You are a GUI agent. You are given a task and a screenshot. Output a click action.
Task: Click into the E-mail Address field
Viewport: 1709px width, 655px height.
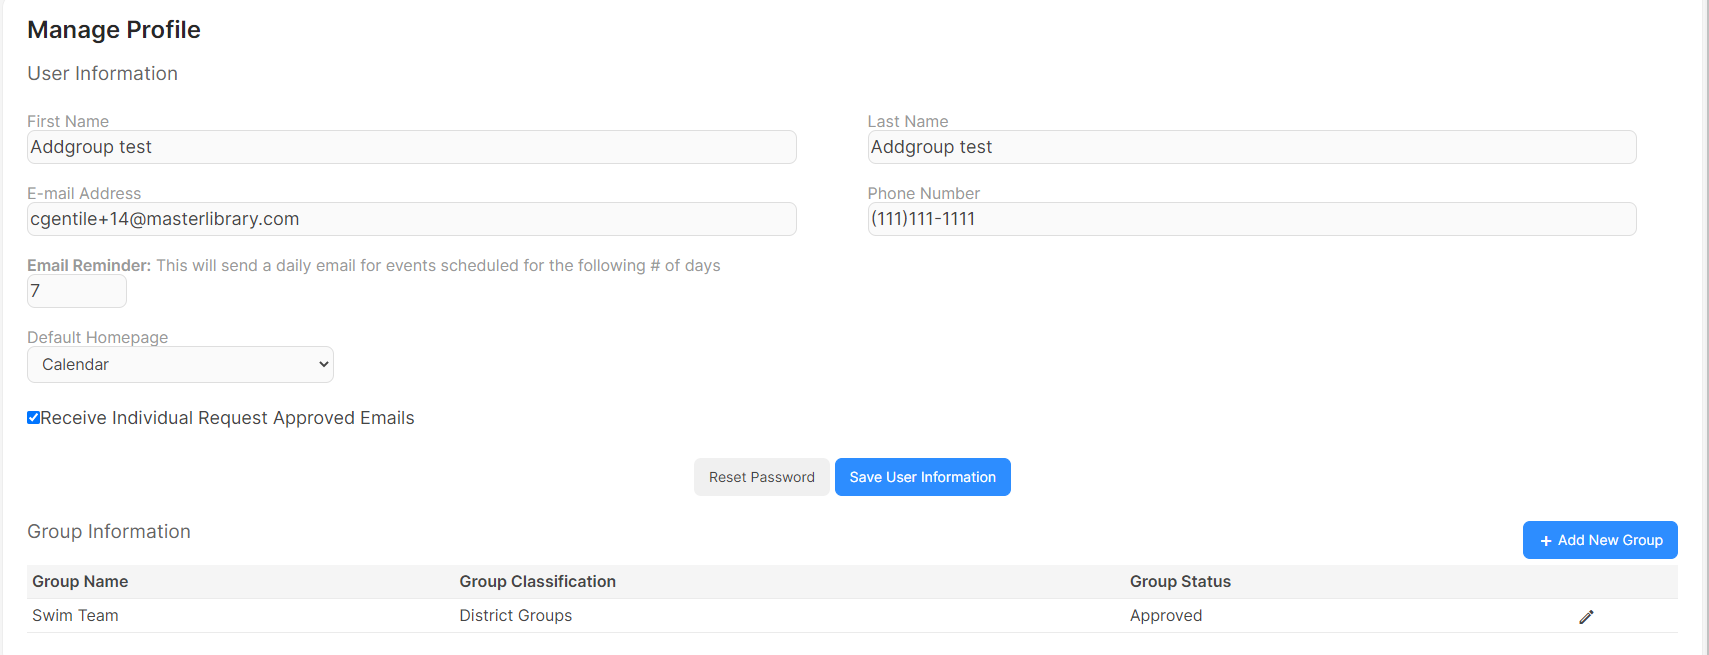[412, 219]
